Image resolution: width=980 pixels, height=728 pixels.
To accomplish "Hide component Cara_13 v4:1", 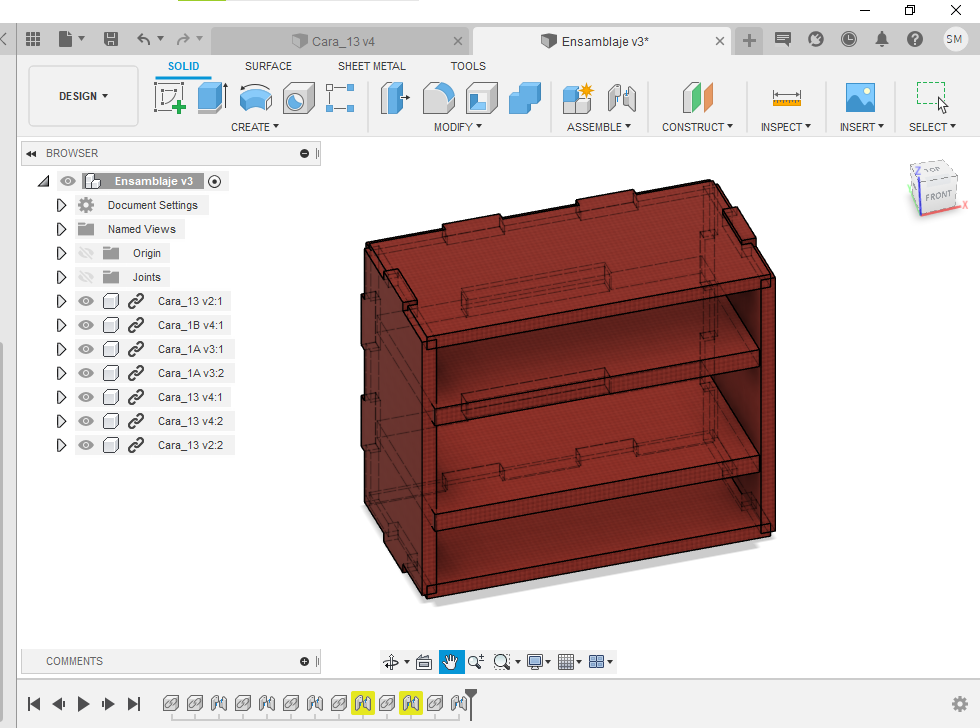I will (86, 397).
